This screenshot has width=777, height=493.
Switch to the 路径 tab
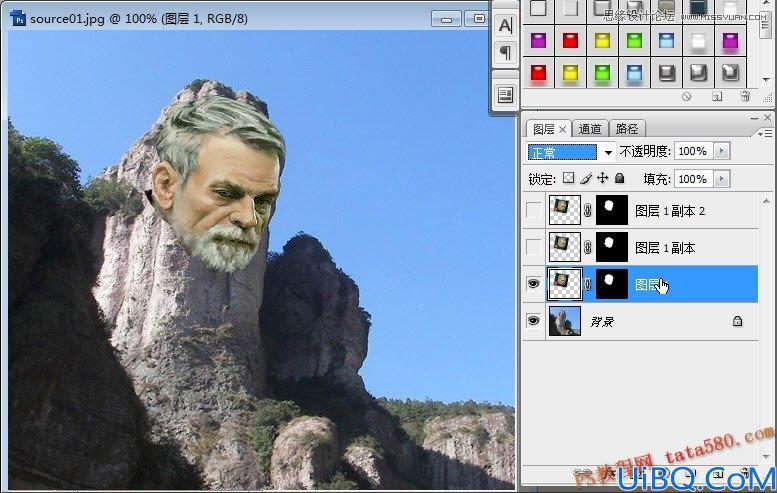click(627, 129)
